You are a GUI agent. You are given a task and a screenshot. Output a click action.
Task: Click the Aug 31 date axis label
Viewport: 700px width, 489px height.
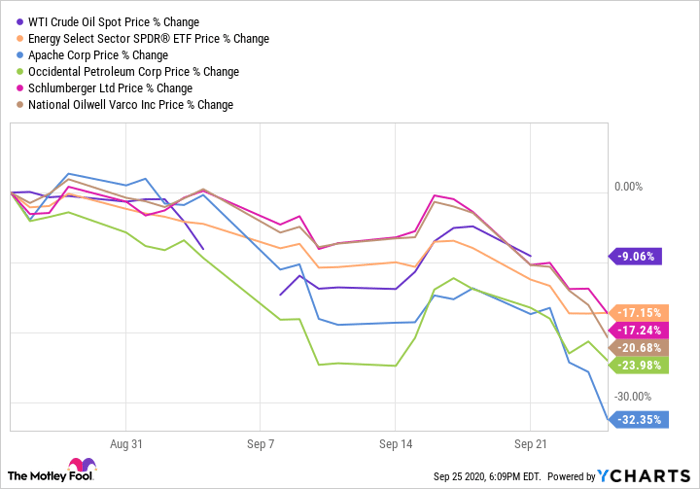click(x=127, y=441)
